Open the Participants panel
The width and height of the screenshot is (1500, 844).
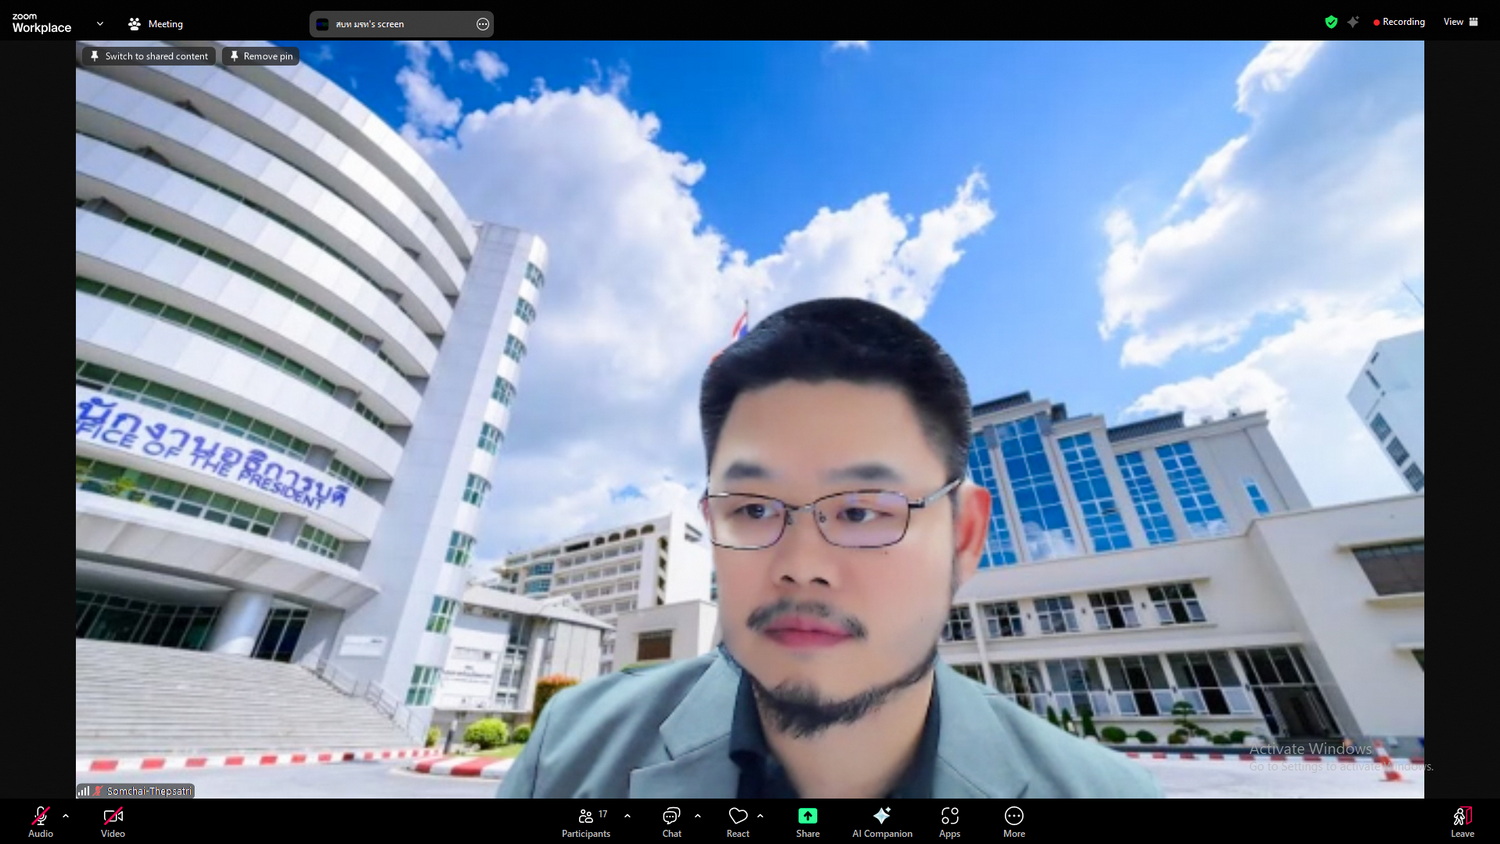[x=586, y=821]
